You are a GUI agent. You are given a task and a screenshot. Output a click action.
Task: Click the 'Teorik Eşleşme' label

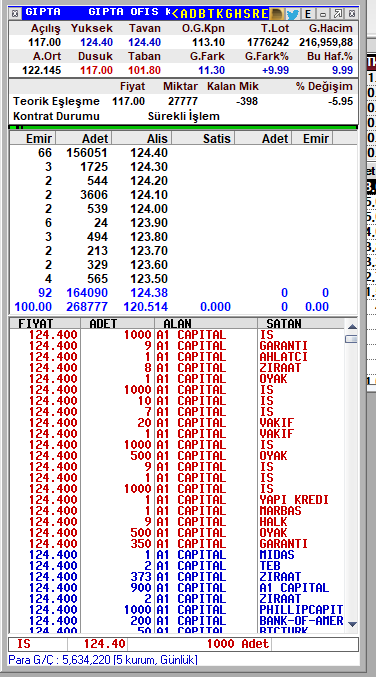(57, 101)
